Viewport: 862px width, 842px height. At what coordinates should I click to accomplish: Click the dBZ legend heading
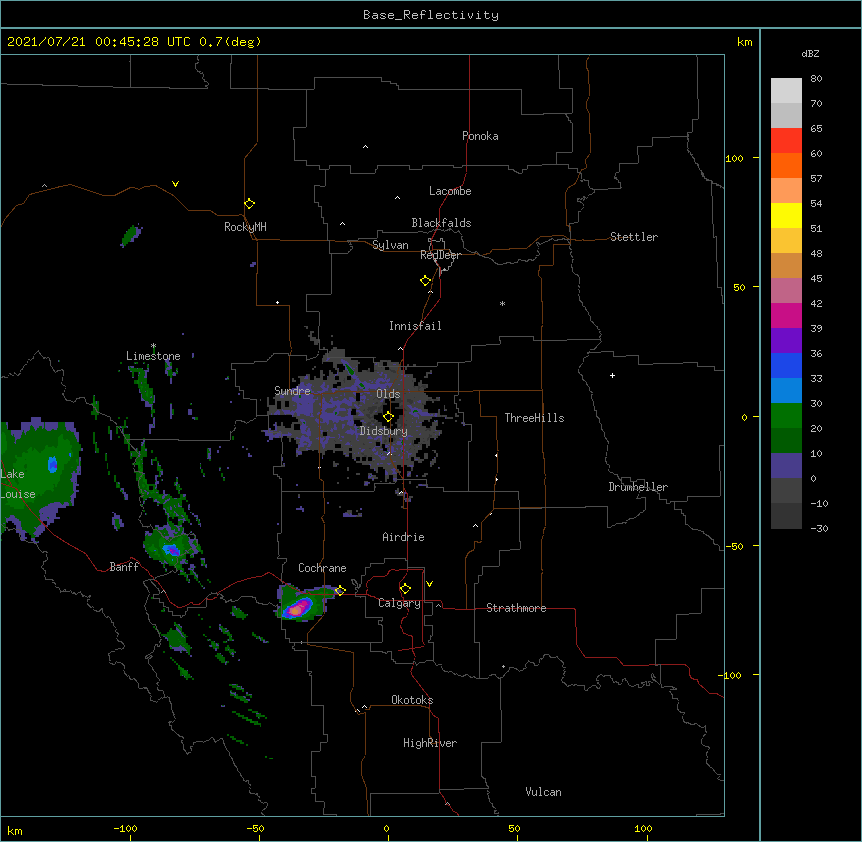click(x=810, y=54)
